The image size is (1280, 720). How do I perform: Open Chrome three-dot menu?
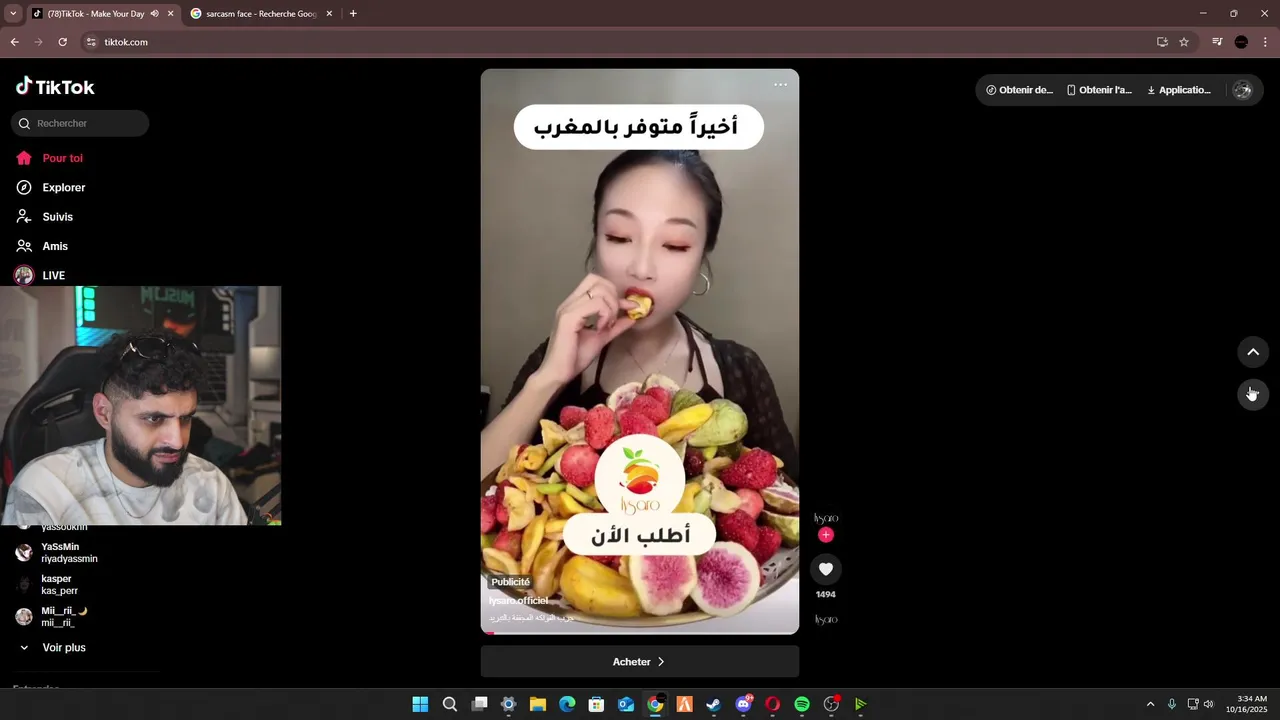coord(1265,42)
